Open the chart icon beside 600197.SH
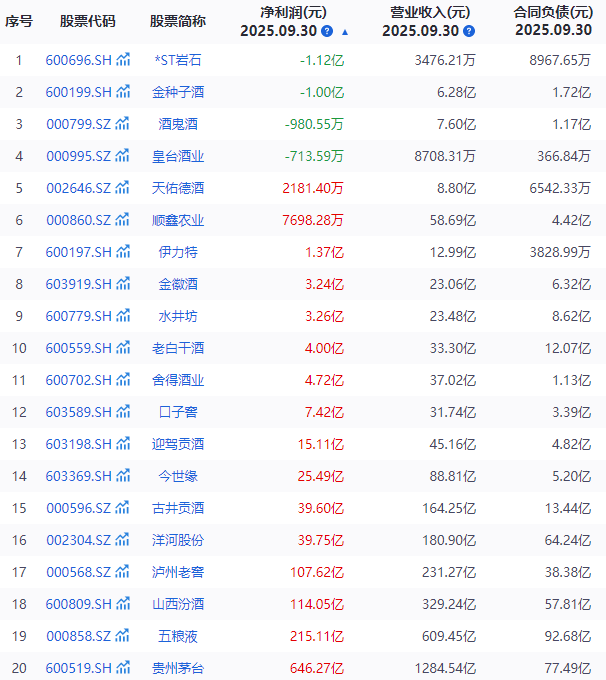This screenshot has width=606, height=680. [x=123, y=252]
